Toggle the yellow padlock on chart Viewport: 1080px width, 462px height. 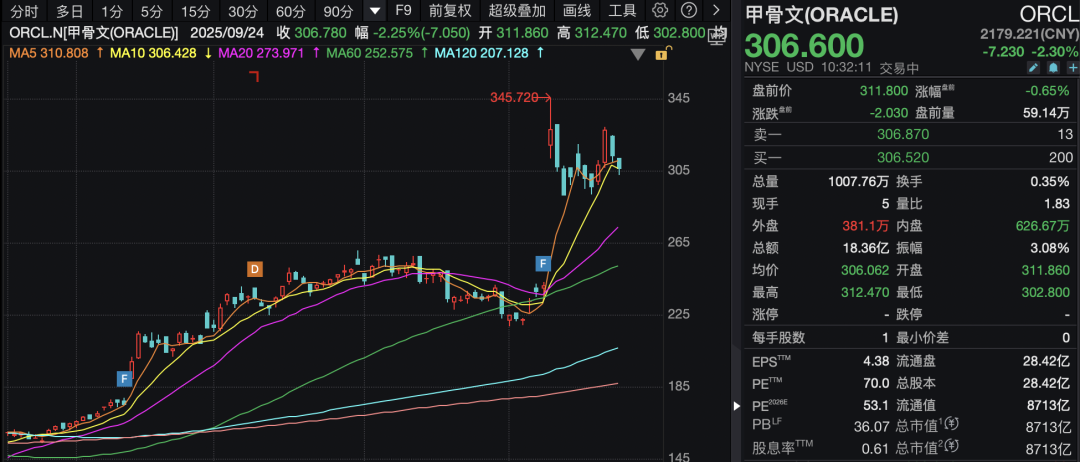(x=661, y=54)
